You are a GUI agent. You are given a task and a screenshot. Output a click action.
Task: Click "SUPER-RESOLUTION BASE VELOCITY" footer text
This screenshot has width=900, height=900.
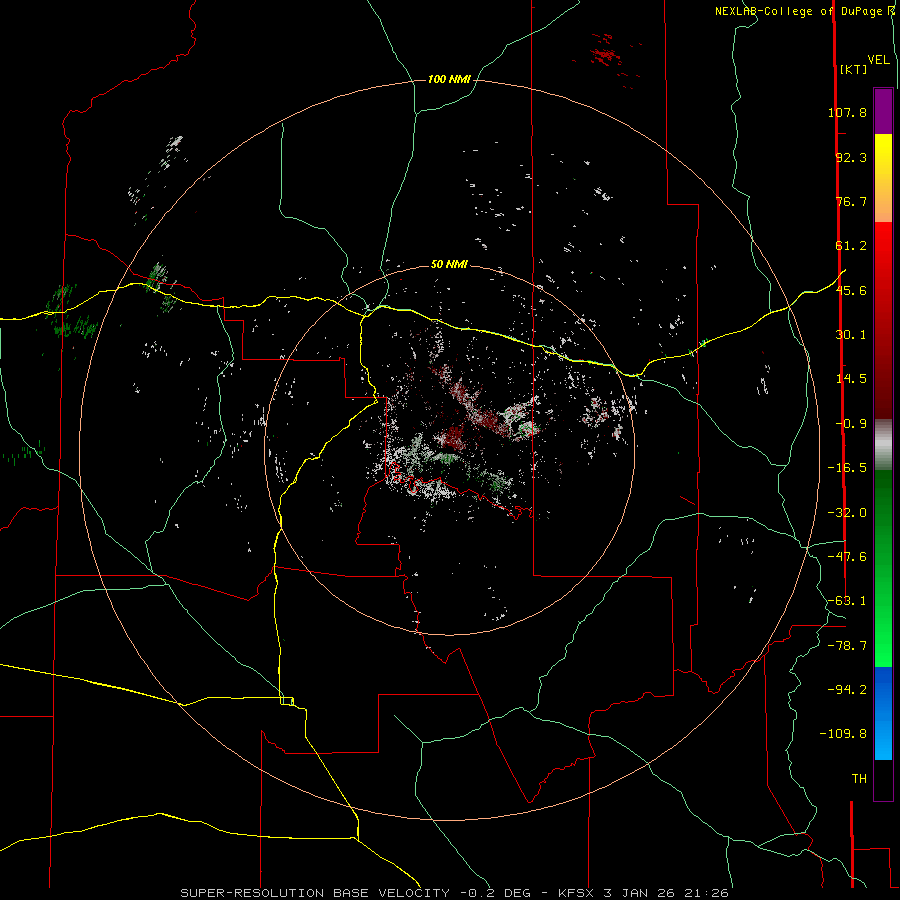pyautogui.click(x=315, y=893)
